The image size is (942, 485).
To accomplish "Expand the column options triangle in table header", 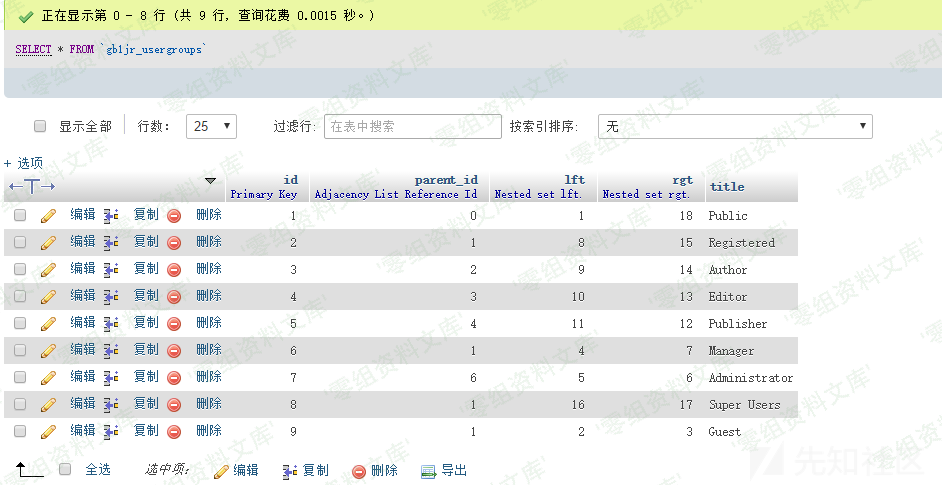I will (x=210, y=181).
